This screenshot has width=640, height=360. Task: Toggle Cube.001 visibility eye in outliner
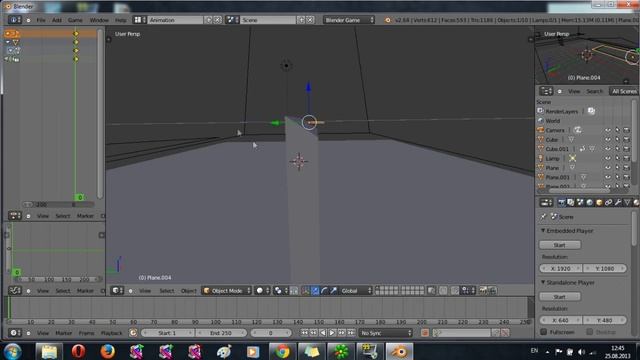[x=608, y=149]
